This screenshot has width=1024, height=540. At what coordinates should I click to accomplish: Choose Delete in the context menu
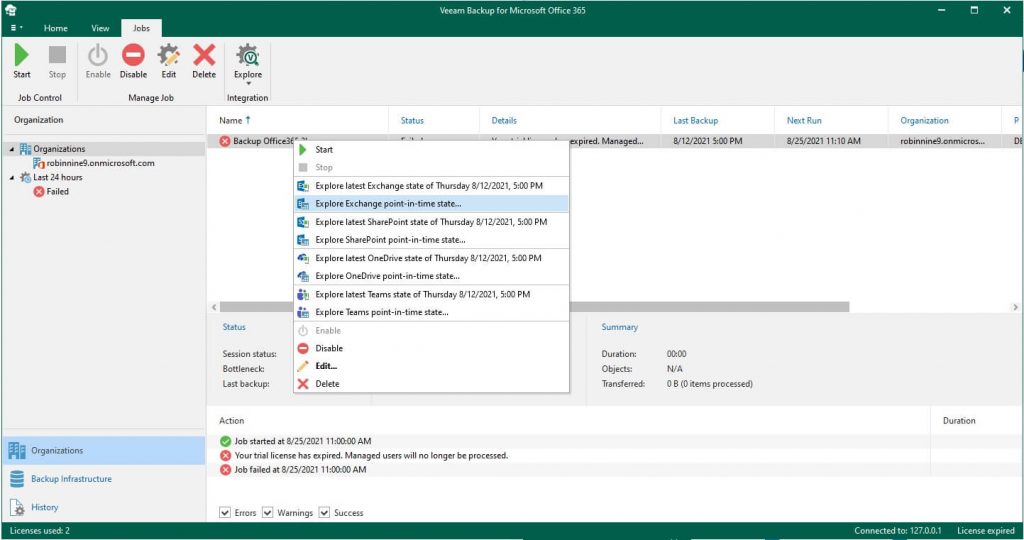431,384
